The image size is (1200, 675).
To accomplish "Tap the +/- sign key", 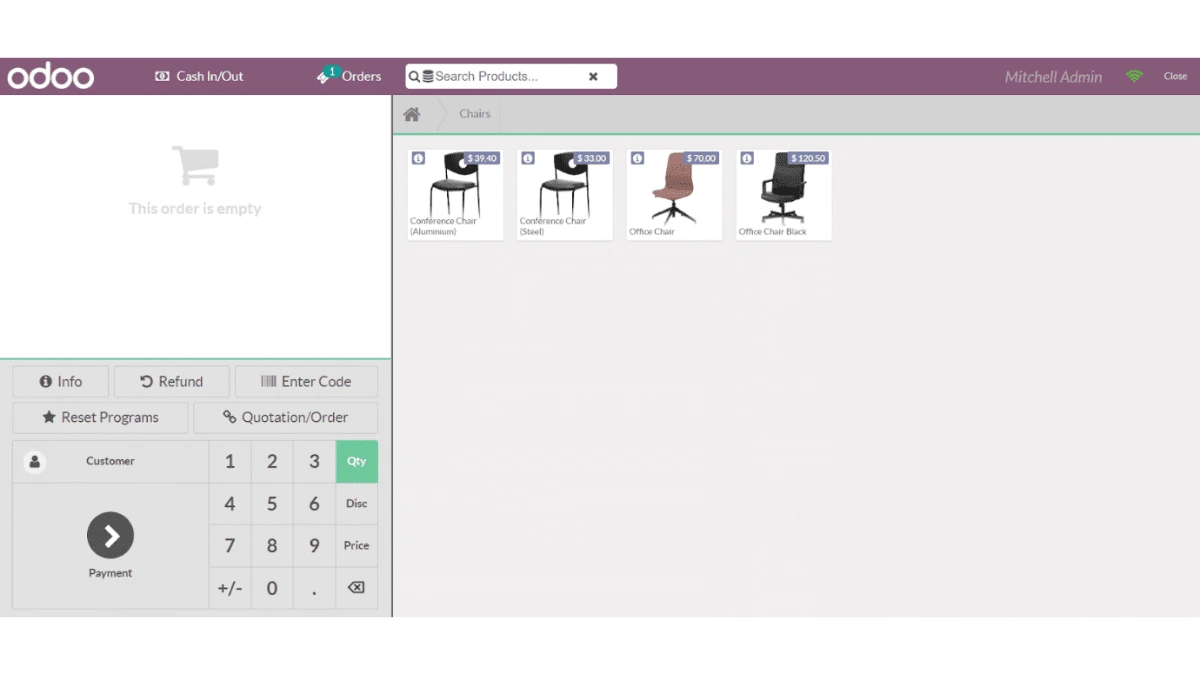I will click(230, 588).
